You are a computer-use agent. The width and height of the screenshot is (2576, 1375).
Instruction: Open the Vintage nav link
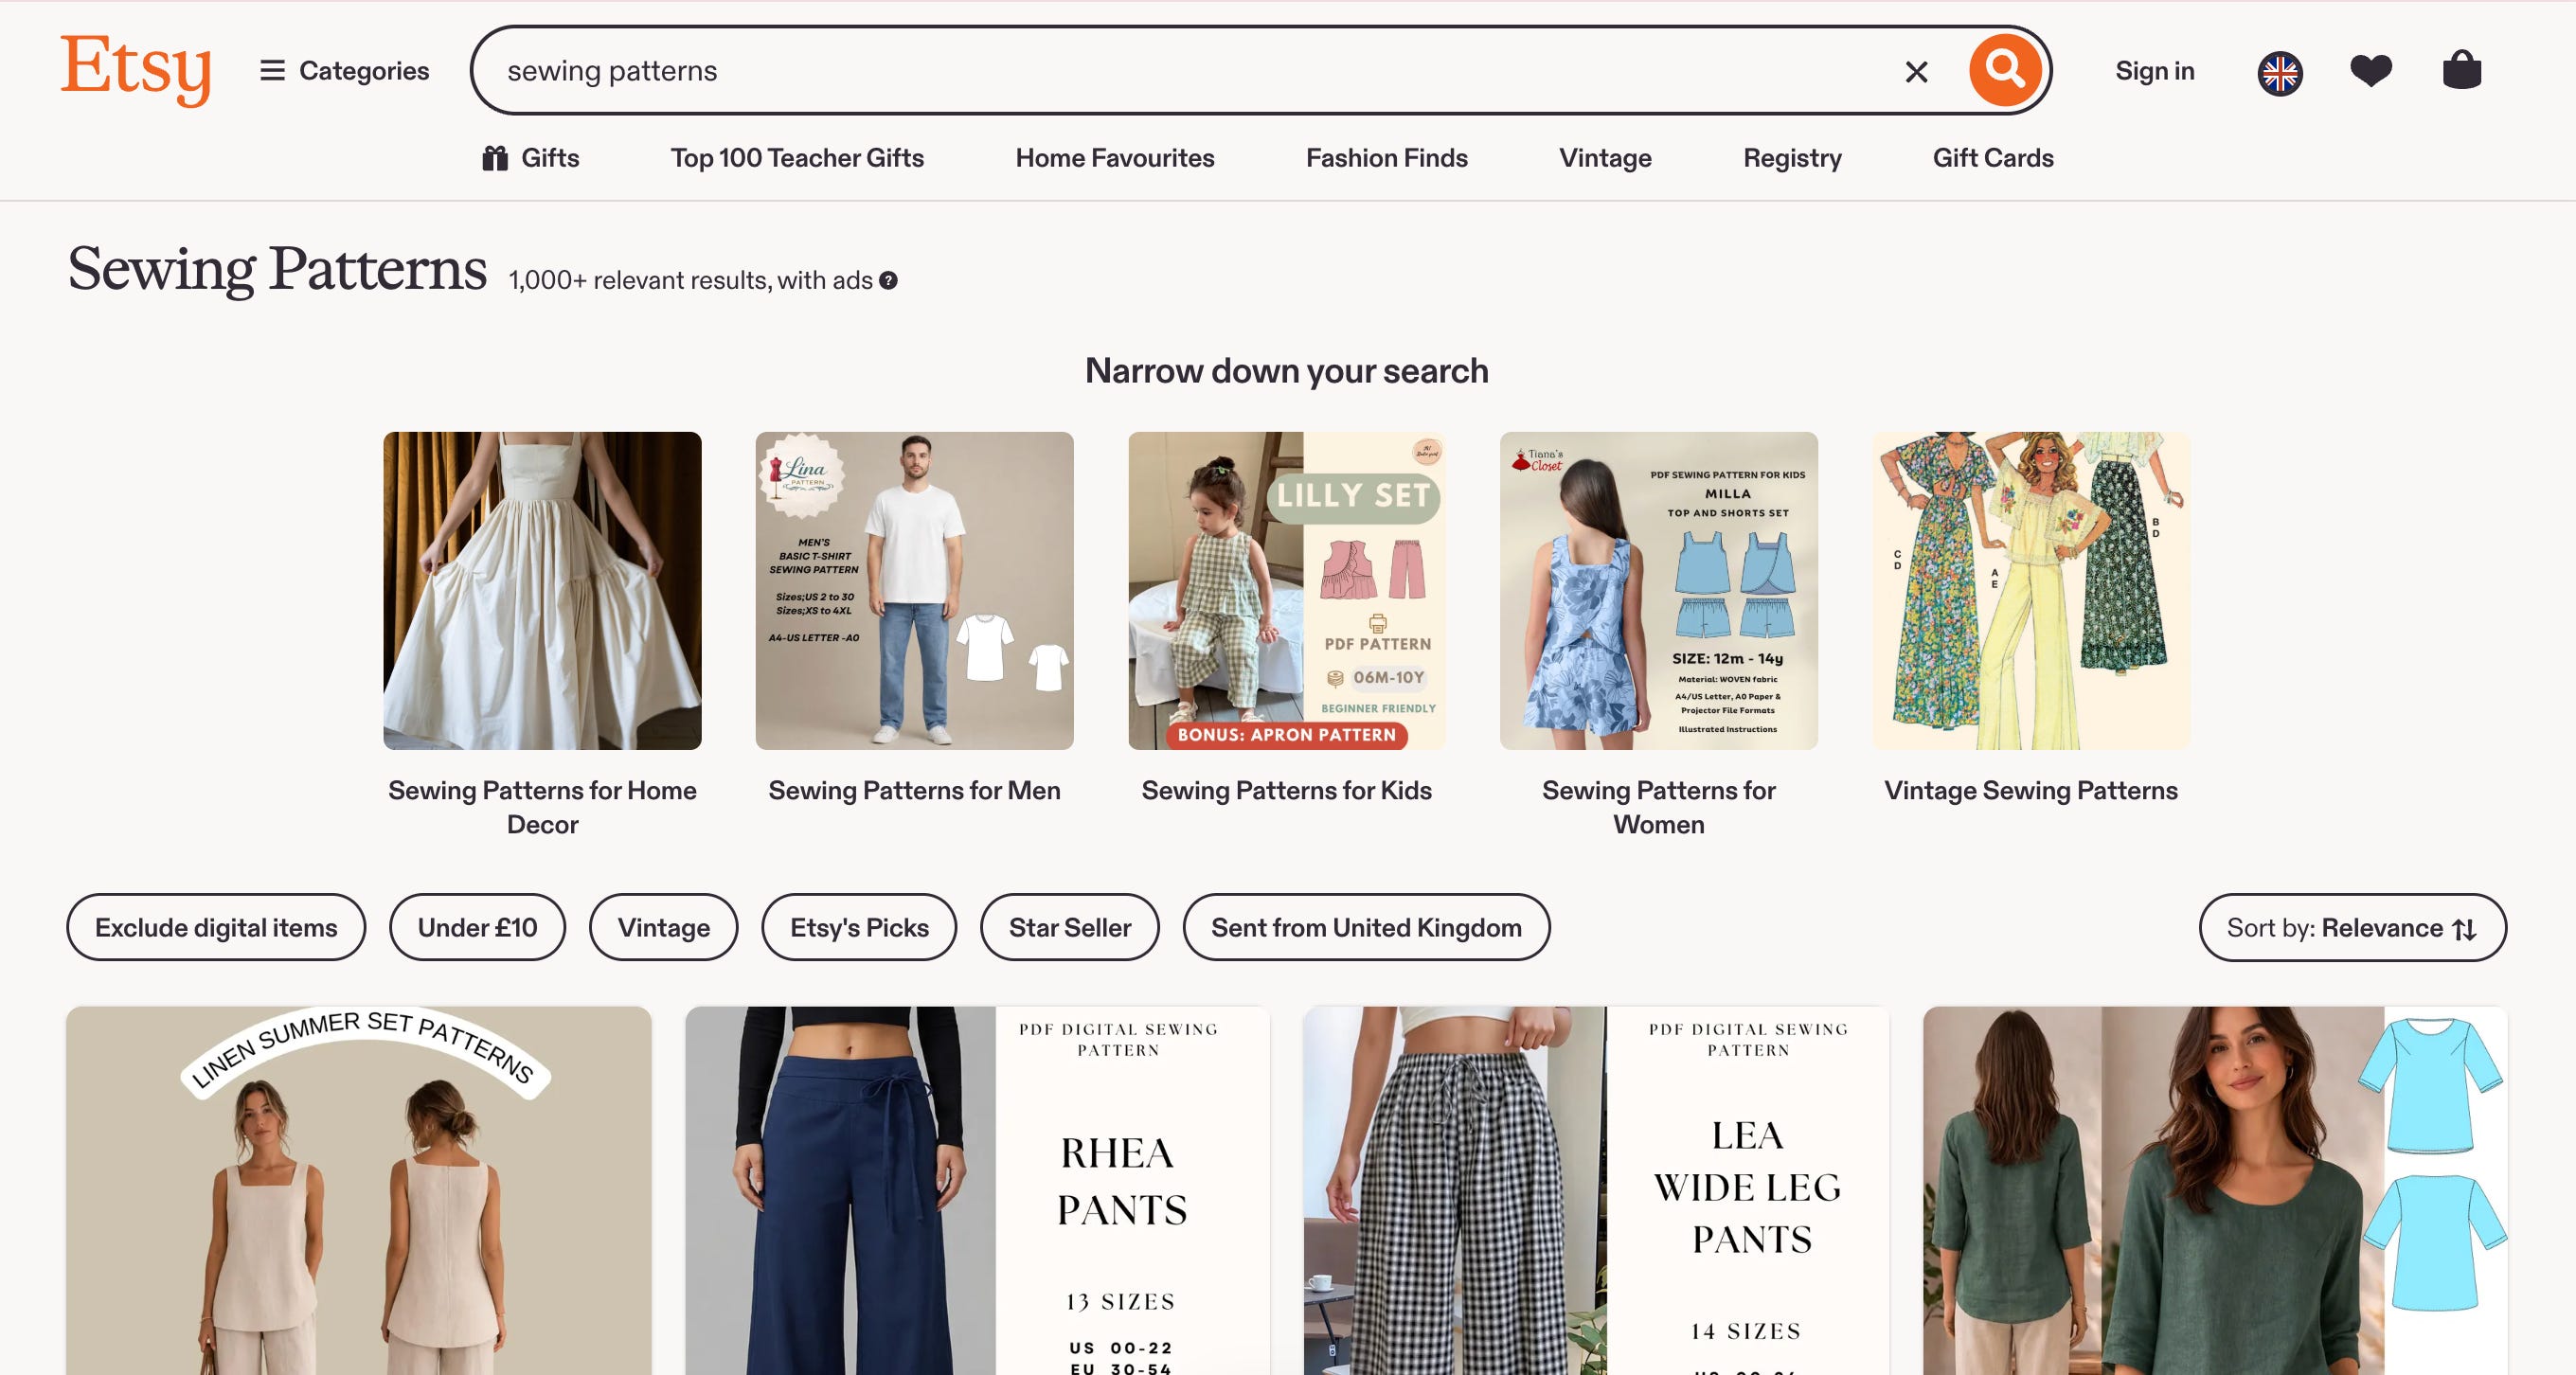point(1605,158)
